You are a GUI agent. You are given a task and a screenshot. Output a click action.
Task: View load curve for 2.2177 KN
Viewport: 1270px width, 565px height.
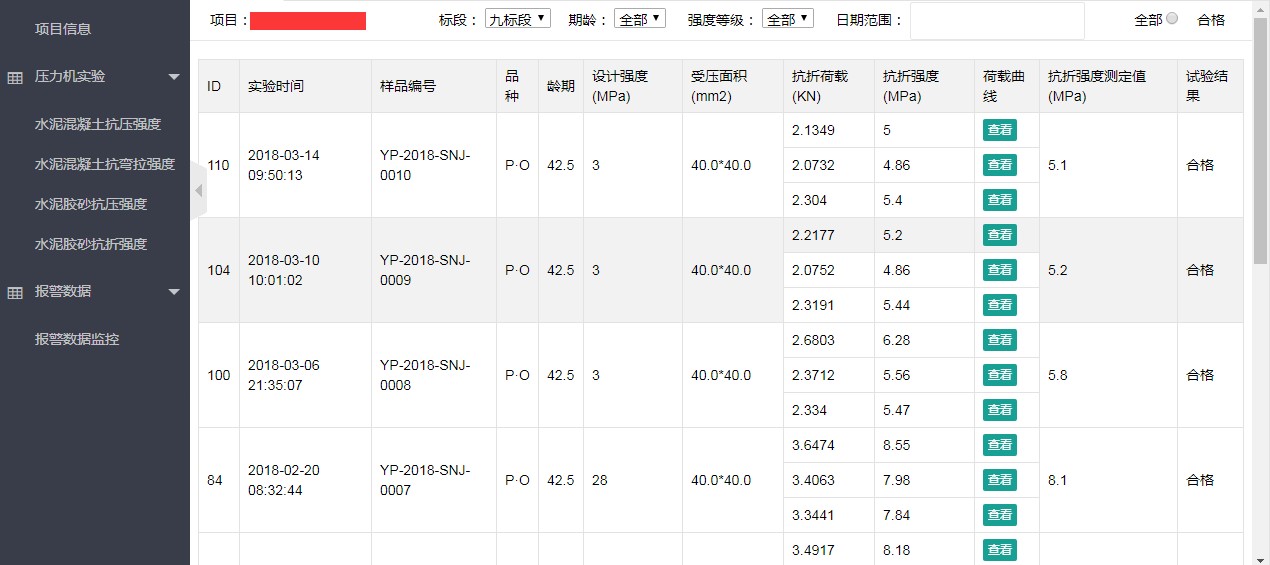[1000, 235]
